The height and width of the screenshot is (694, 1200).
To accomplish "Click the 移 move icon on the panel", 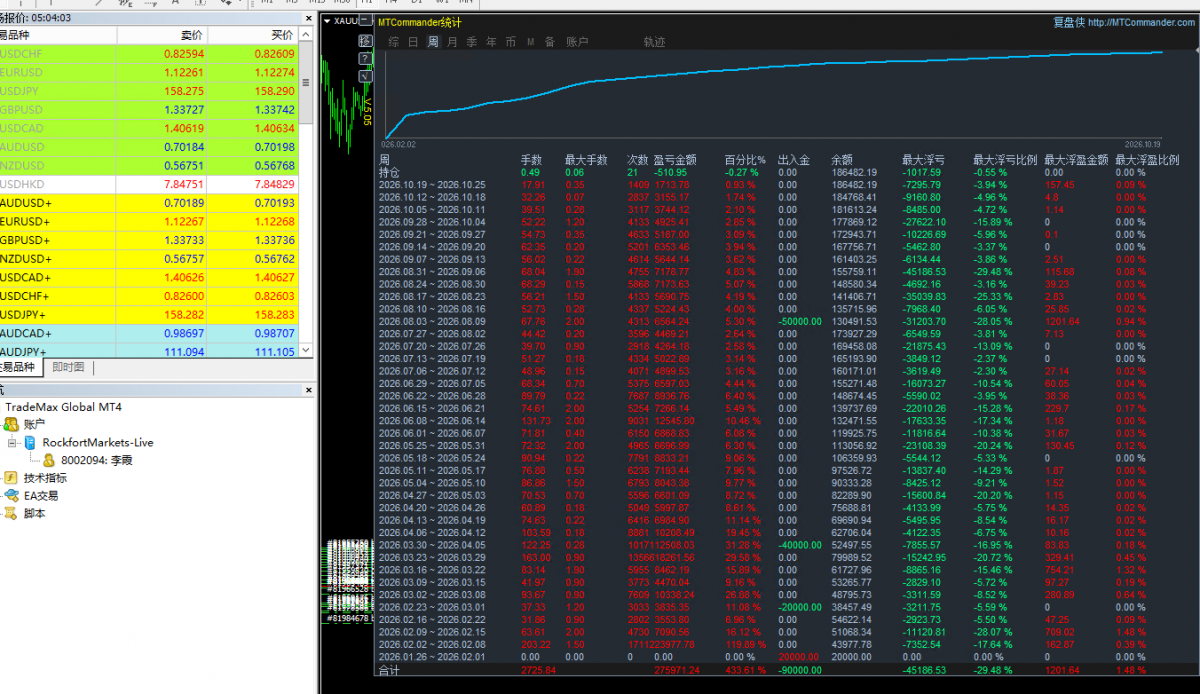I will click(x=366, y=40).
